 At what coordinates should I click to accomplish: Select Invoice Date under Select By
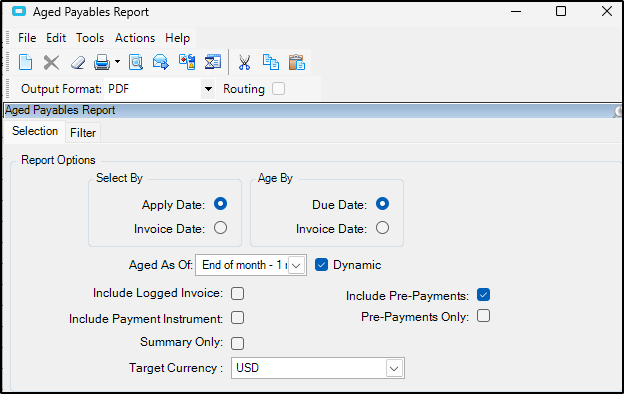220,228
